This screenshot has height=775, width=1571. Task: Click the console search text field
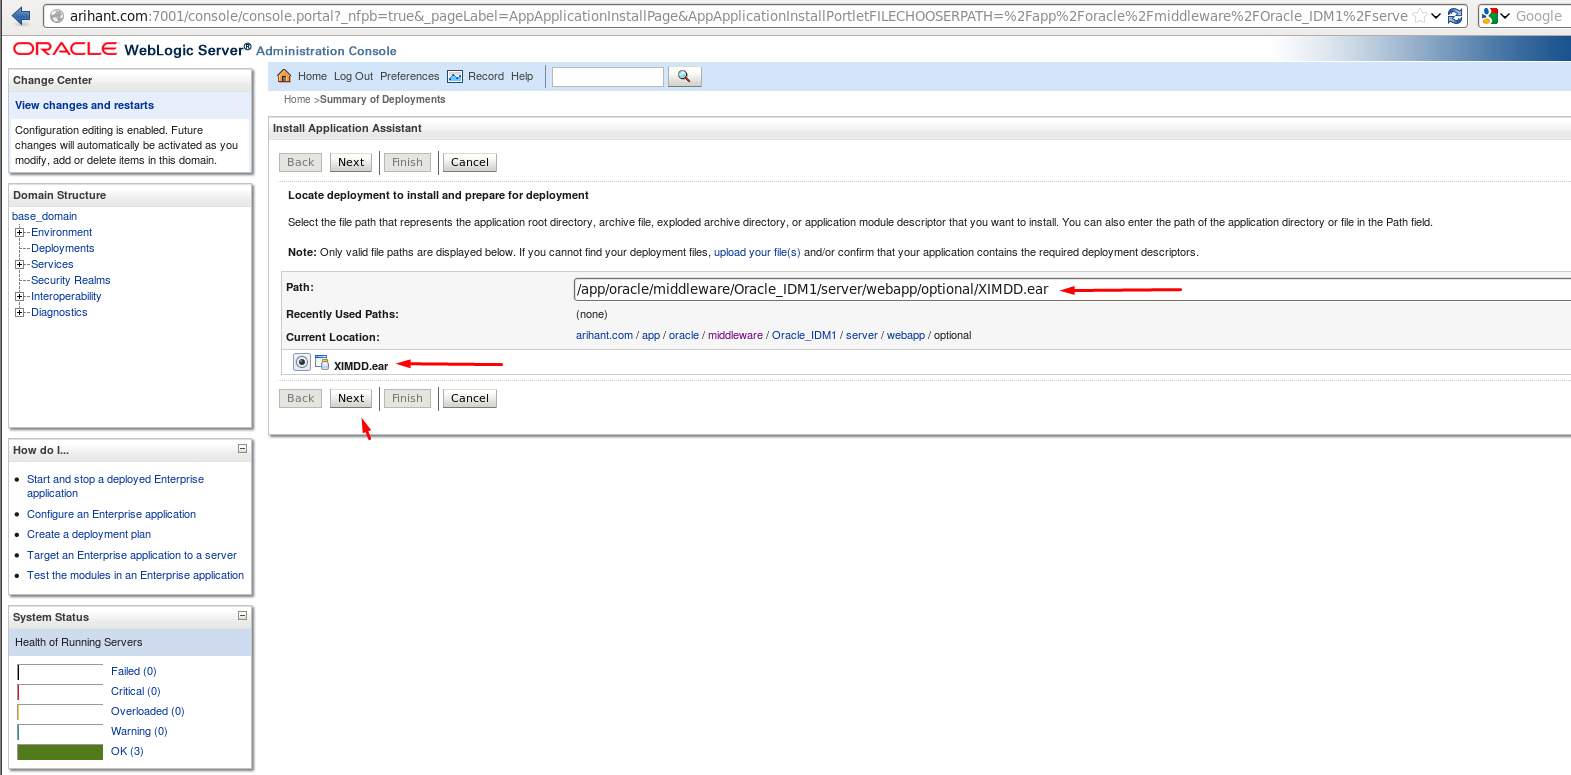tap(608, 77)
